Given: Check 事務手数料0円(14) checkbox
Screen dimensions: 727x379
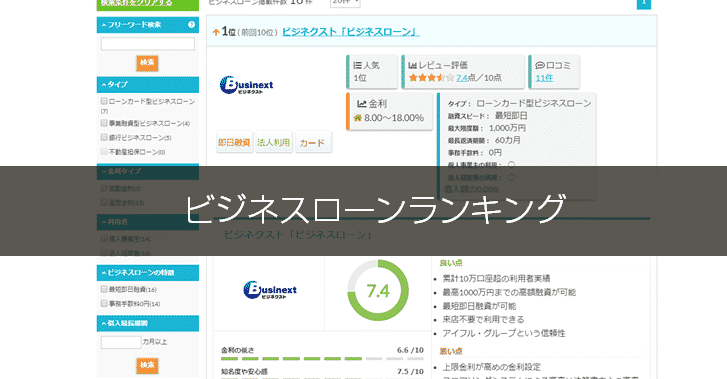Looking at the screenshot, I should (104, 303).
